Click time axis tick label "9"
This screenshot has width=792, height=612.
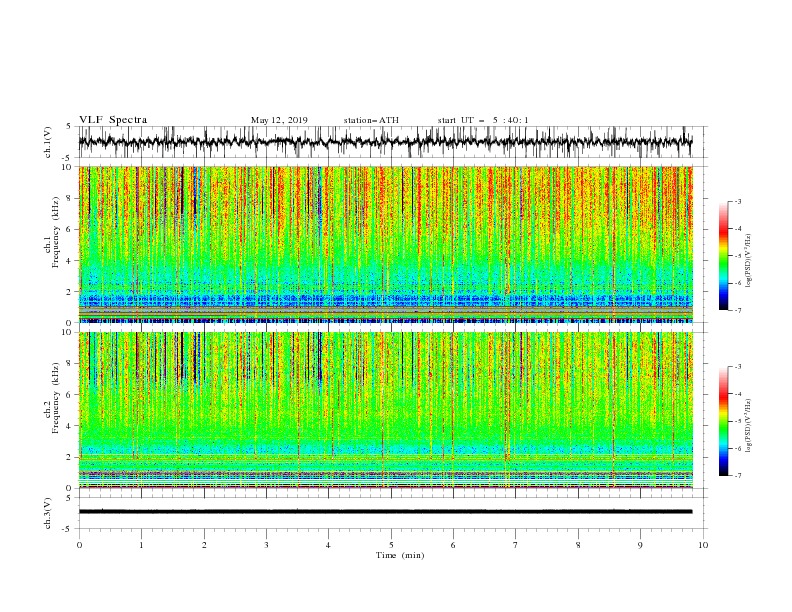[640, 545]
